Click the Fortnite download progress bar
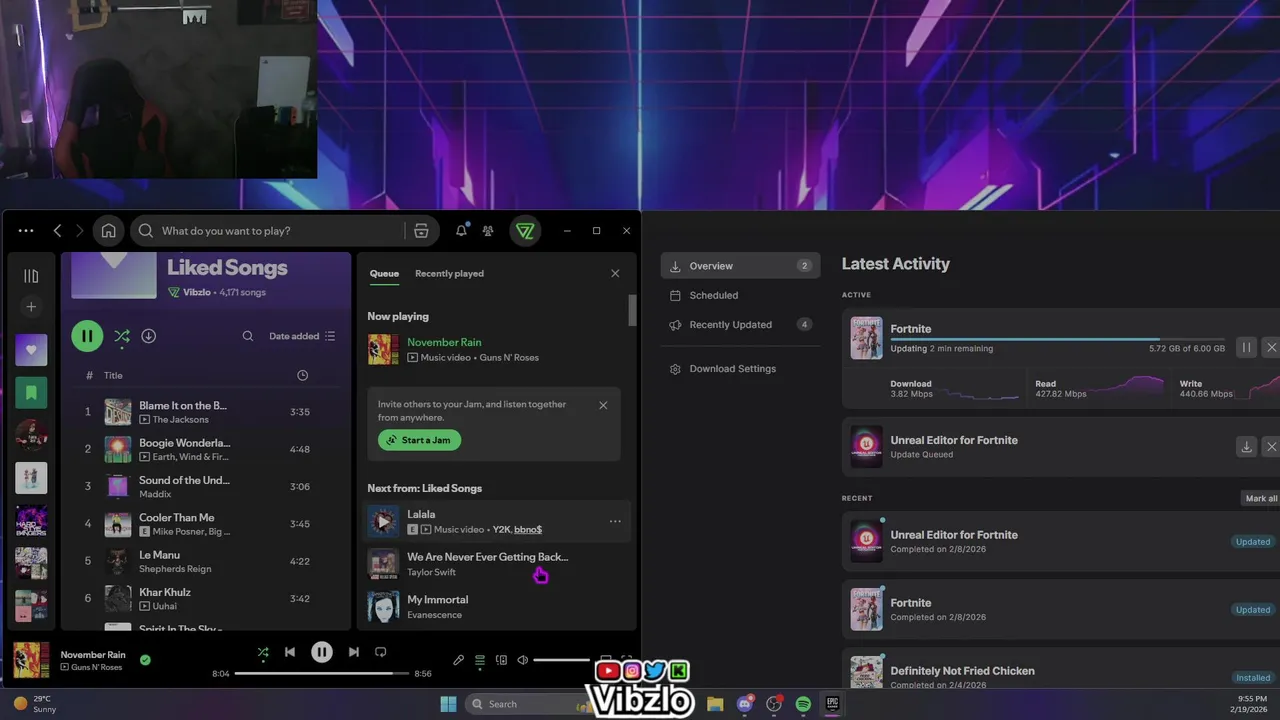Image resolution: width=1280 pixels, height=720 pixels. [1057, 339]
